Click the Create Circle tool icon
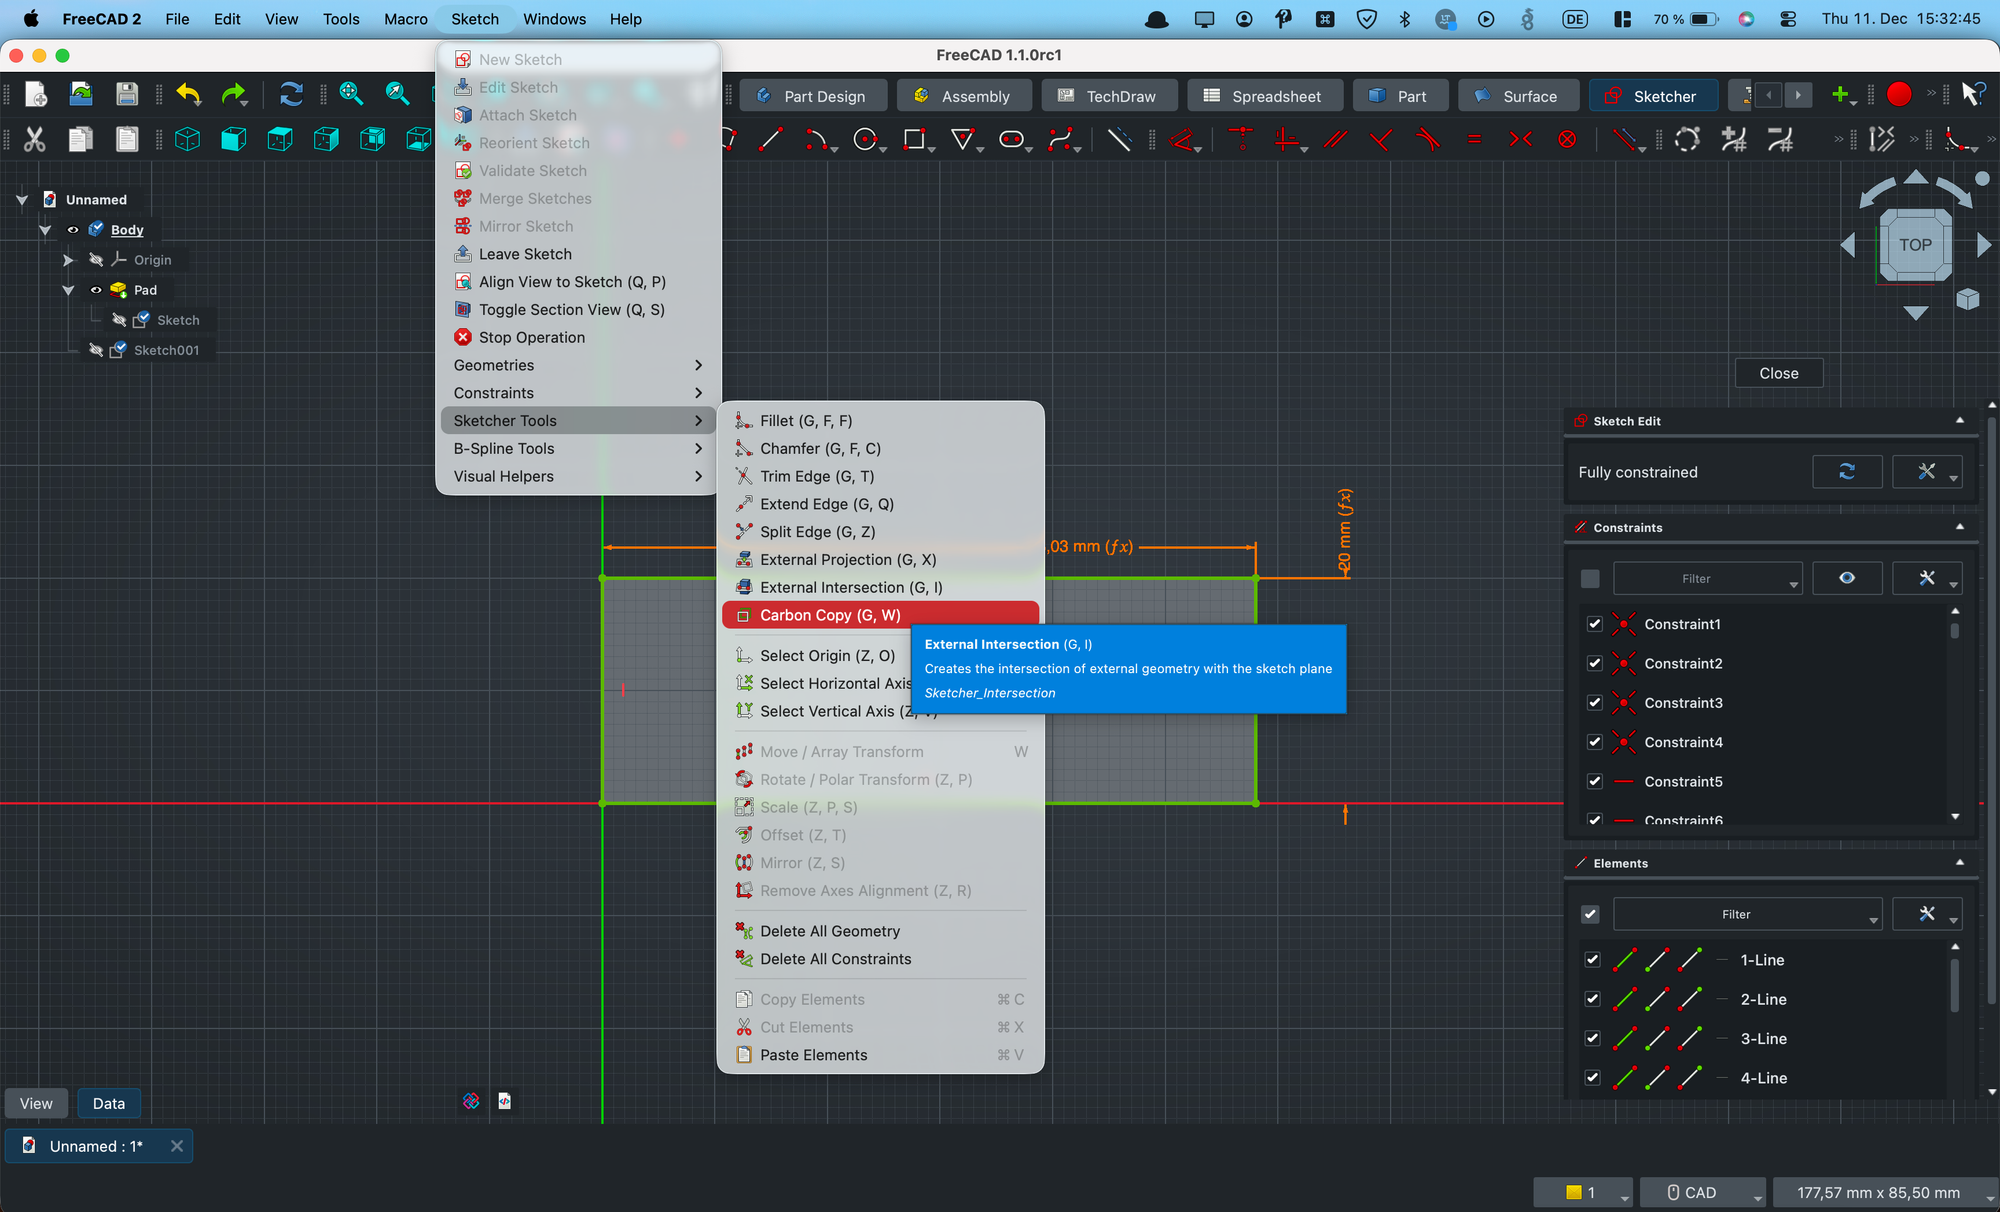 tap(865, 140)
